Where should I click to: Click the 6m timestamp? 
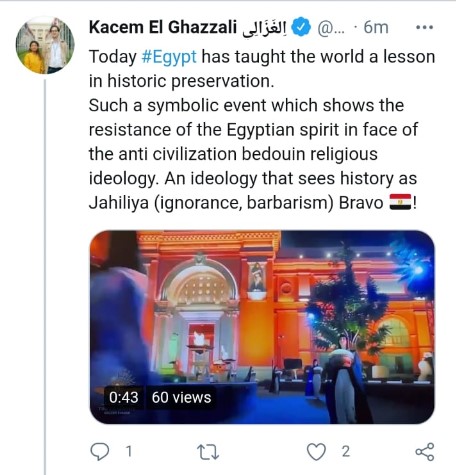pyautogui.click(x=376, y=27)
